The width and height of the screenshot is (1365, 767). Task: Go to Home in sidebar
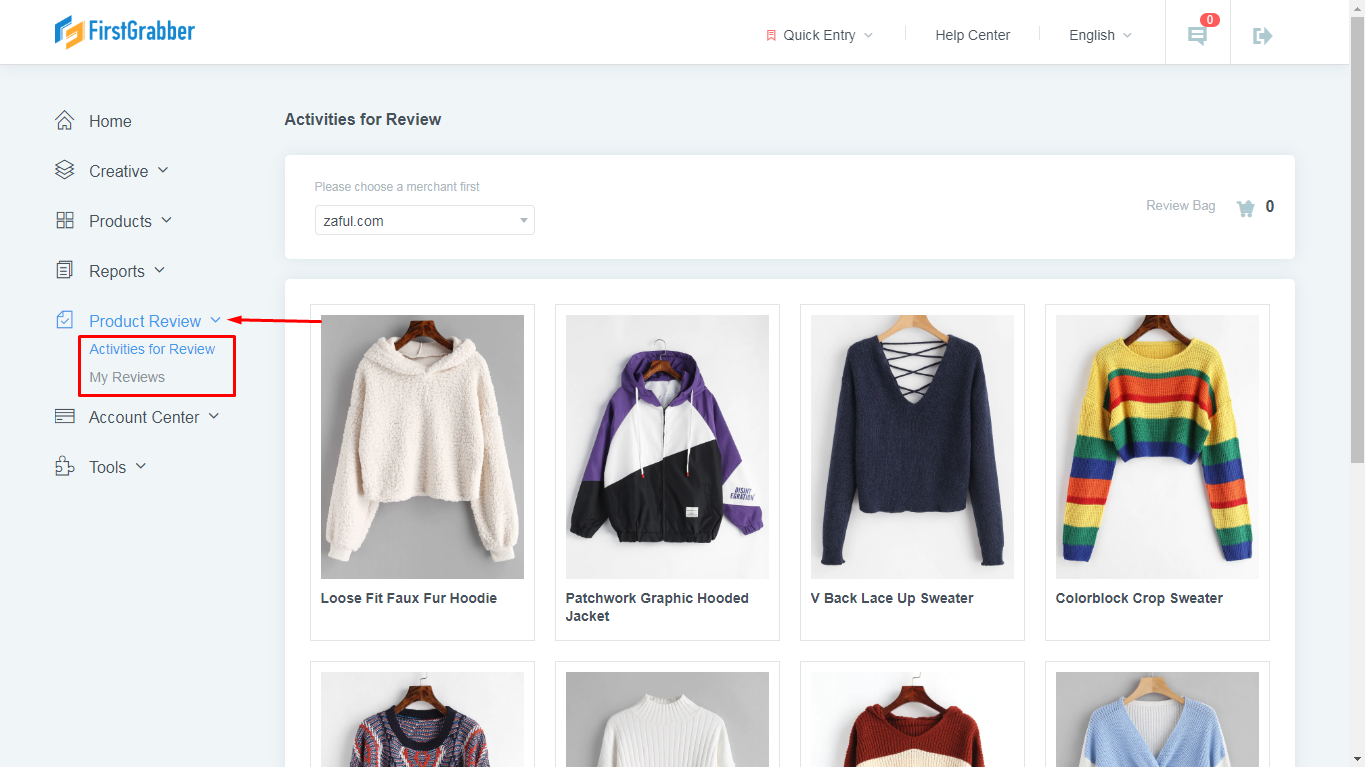[110, 121]
